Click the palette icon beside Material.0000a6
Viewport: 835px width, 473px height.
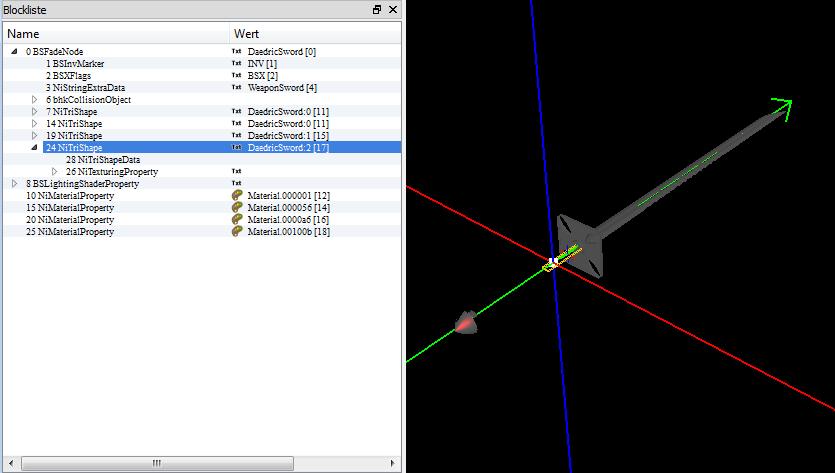tap(237, 220)
